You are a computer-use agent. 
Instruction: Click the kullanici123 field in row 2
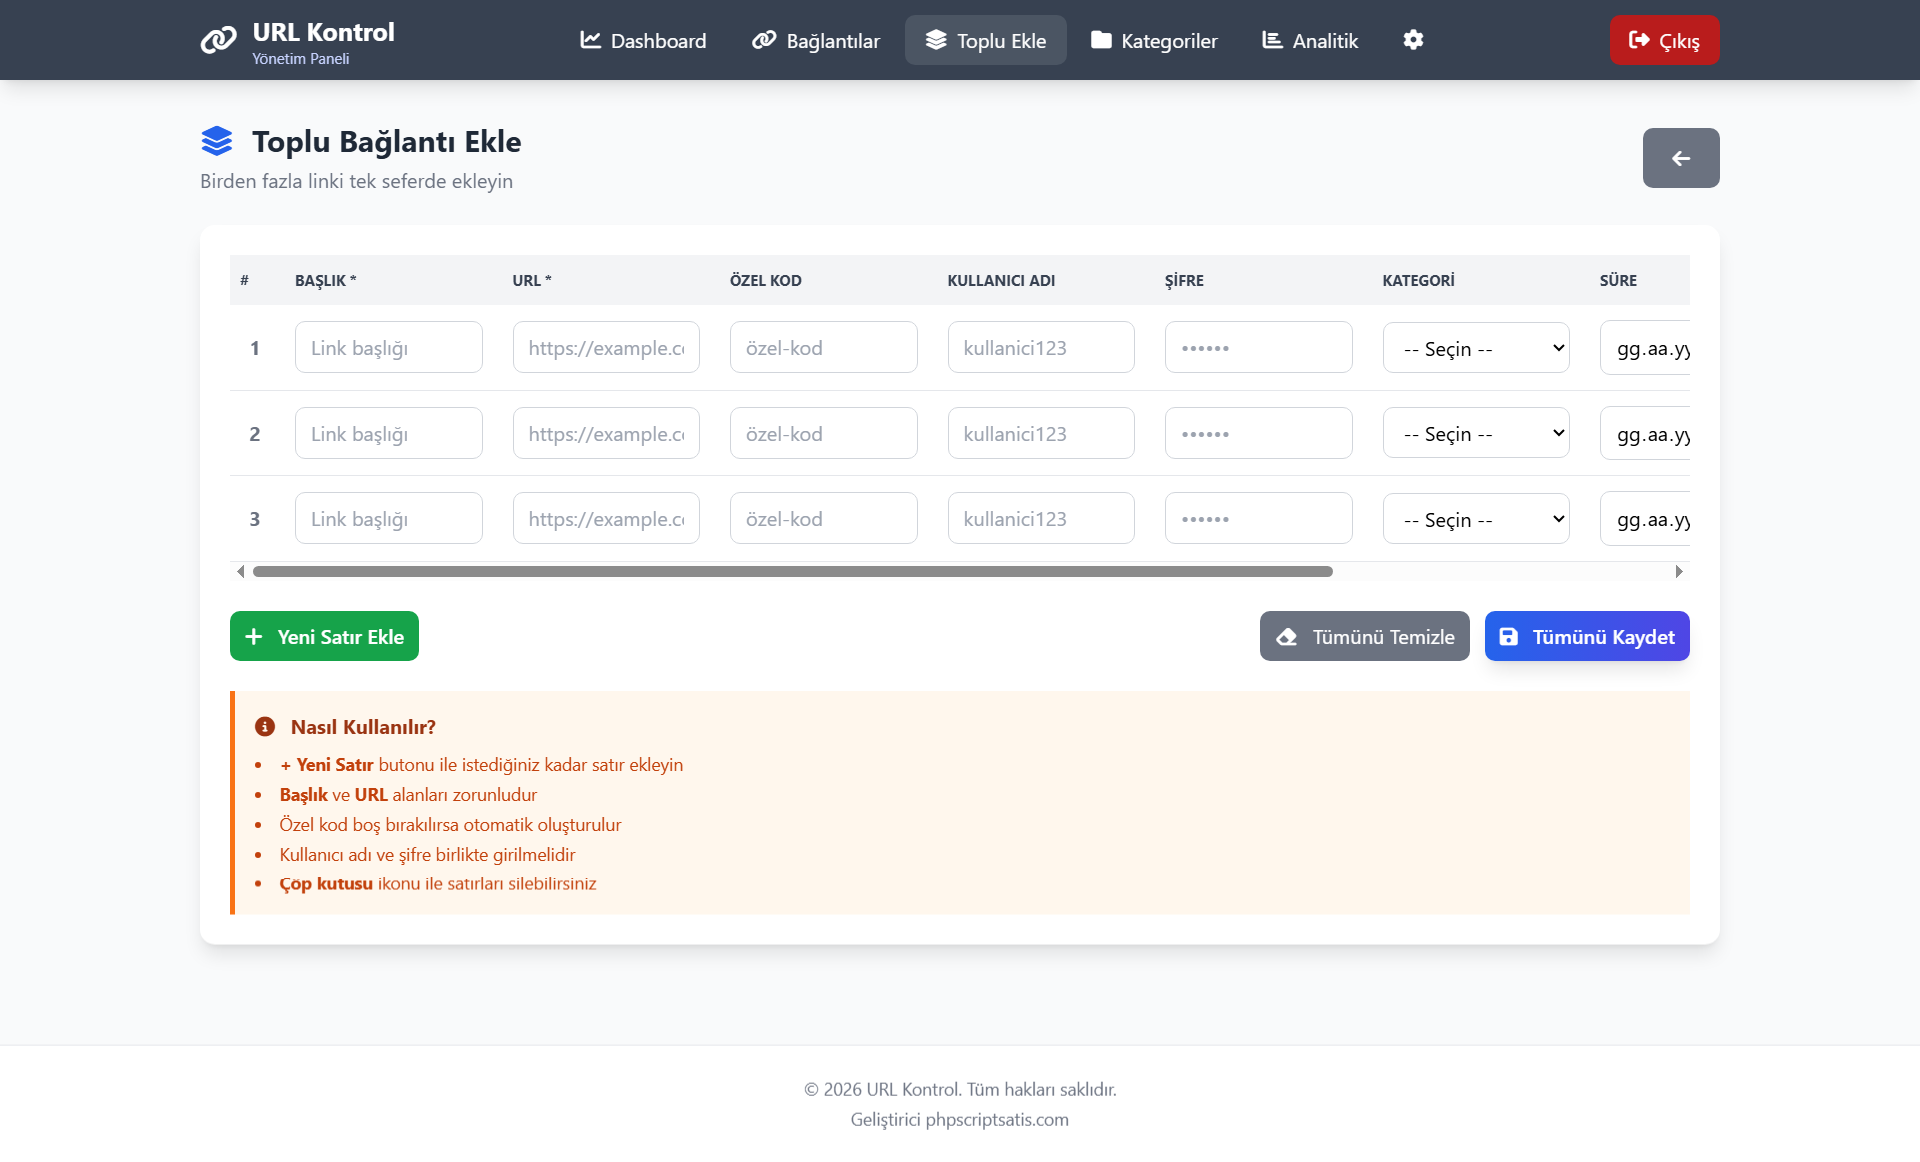[x=1041, y=433]
